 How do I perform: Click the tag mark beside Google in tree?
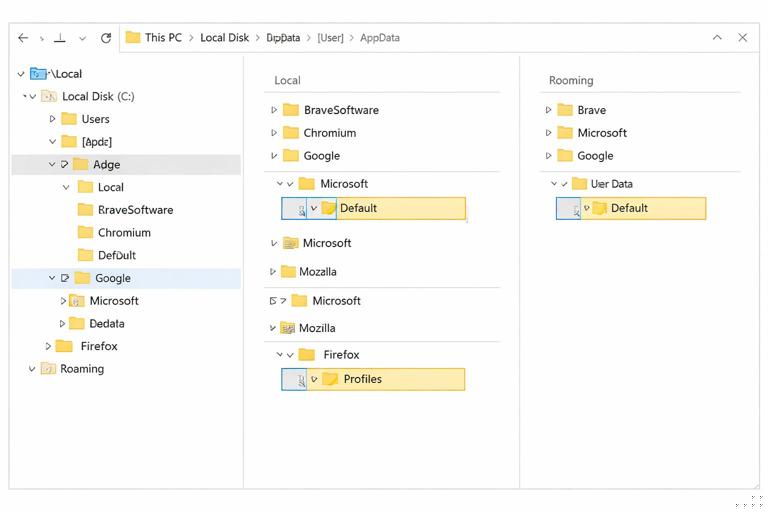65,278
